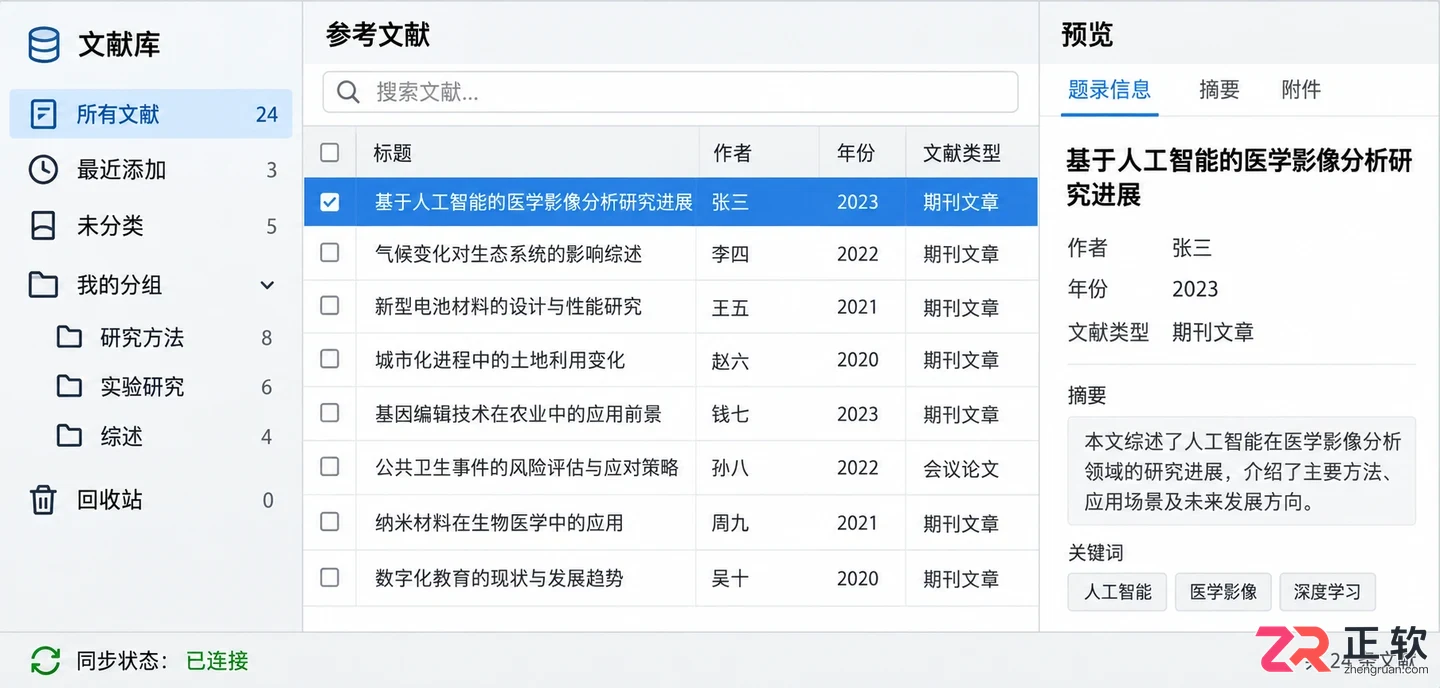Click the count 24 beside 所有文献

coord(266,115)
